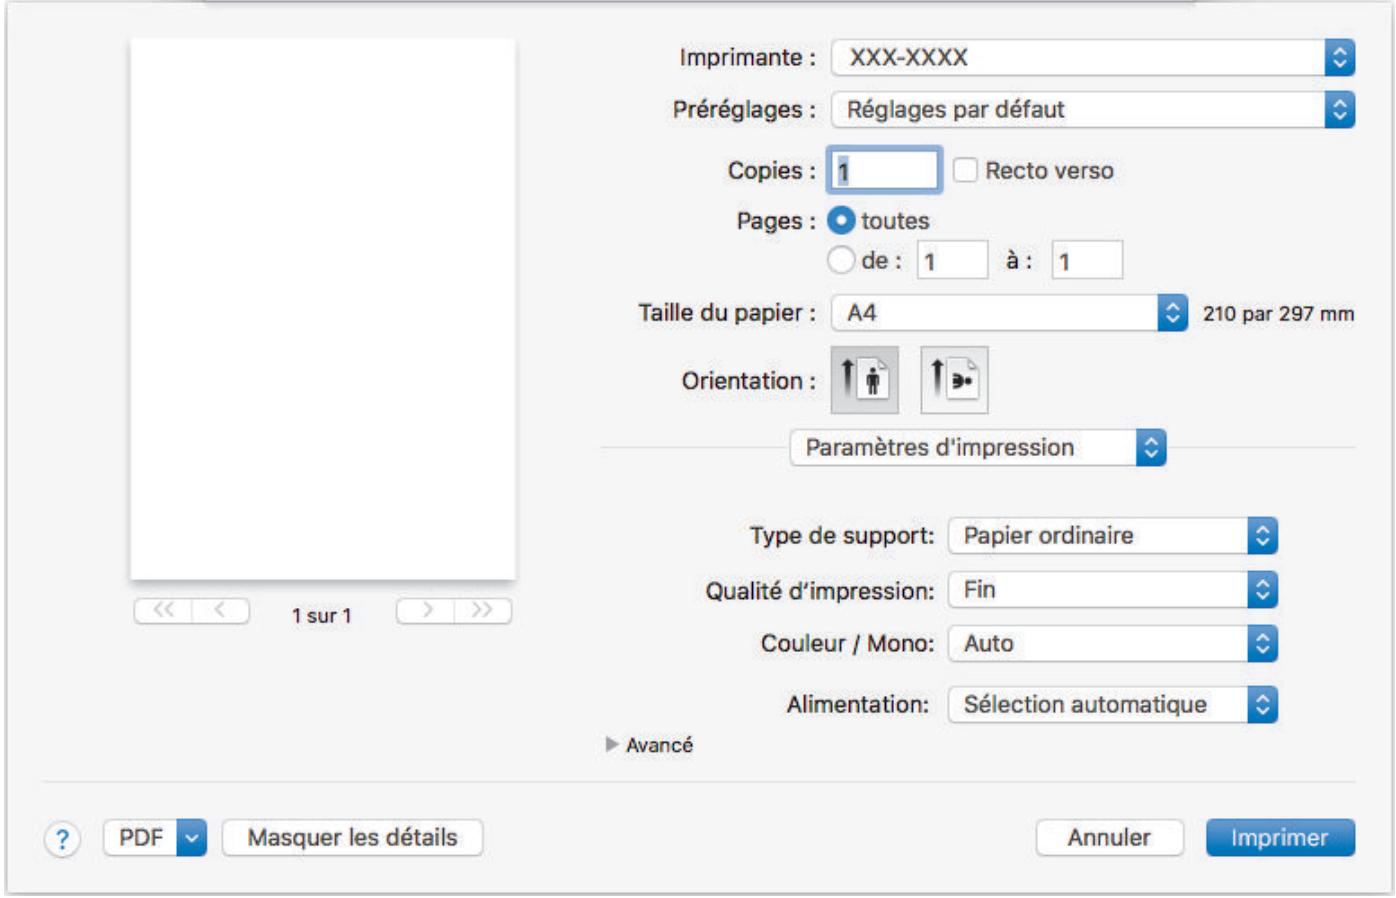The height and width of the screenshot is (898, 1396).
Task: Open the Préréglages dropdown
Action: click(1093, 109)
